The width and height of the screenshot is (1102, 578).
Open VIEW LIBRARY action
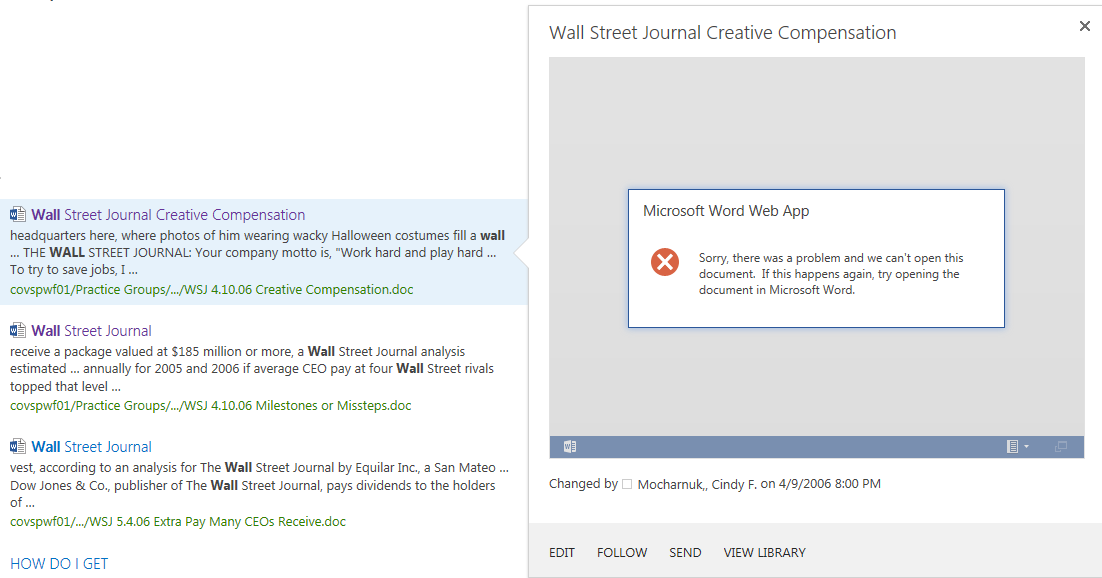[765, 553]
